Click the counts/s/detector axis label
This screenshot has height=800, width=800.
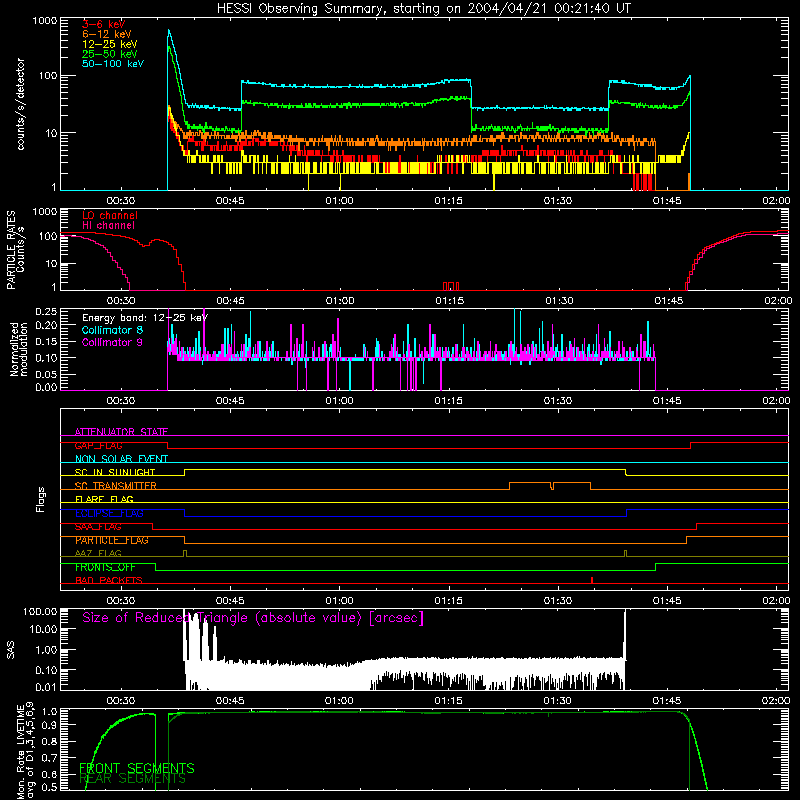point(20,104)
